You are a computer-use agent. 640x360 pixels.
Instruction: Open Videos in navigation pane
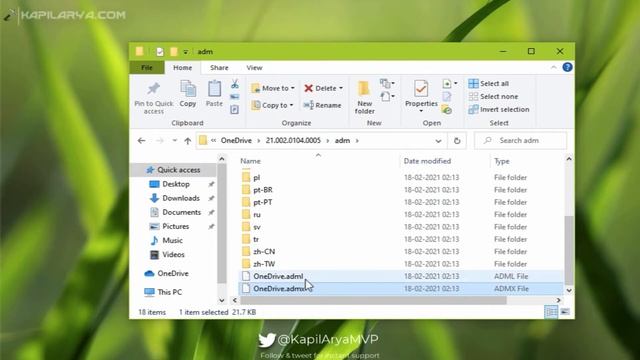[x=173, y=255]
